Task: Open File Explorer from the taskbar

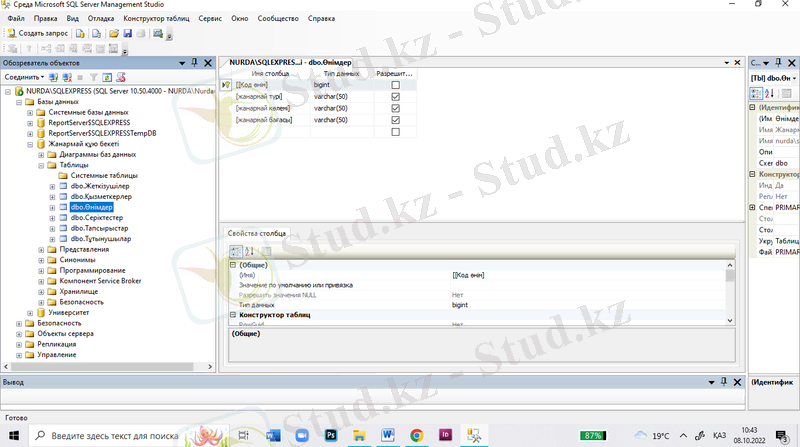Action: (359, 435)
